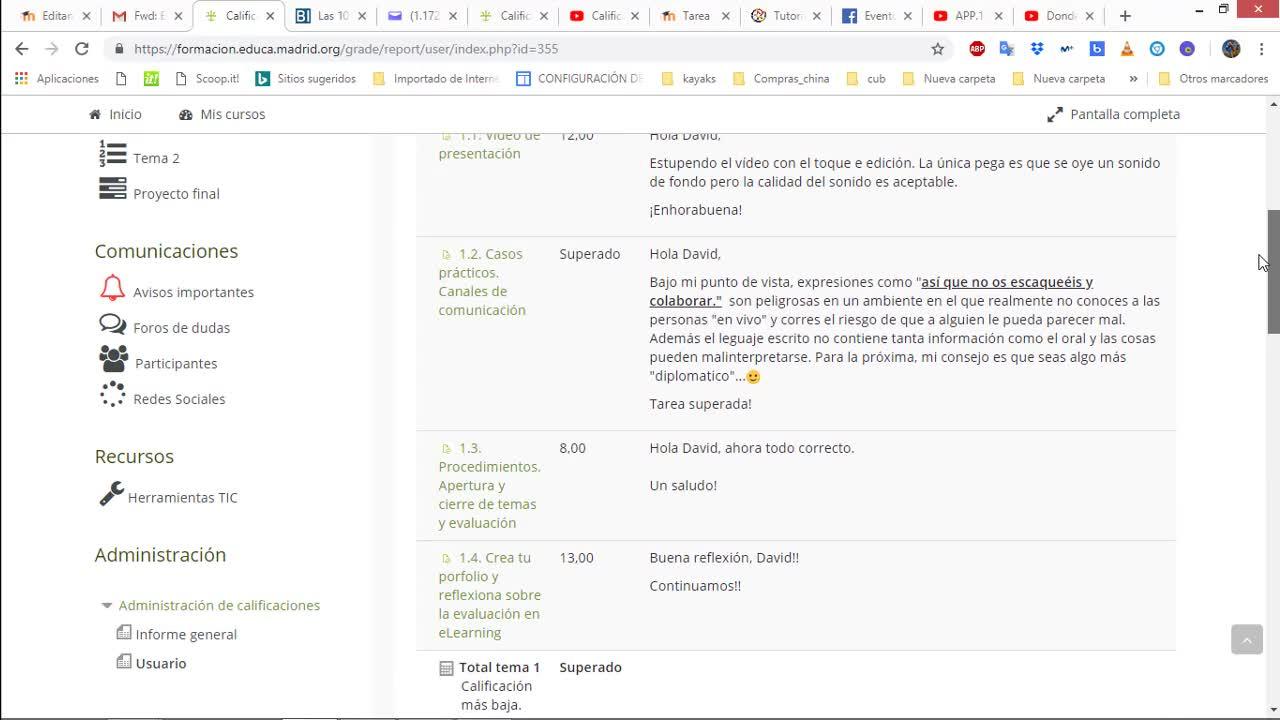
Task: Close the Tutor tab
Action: [x=818, y=16]
